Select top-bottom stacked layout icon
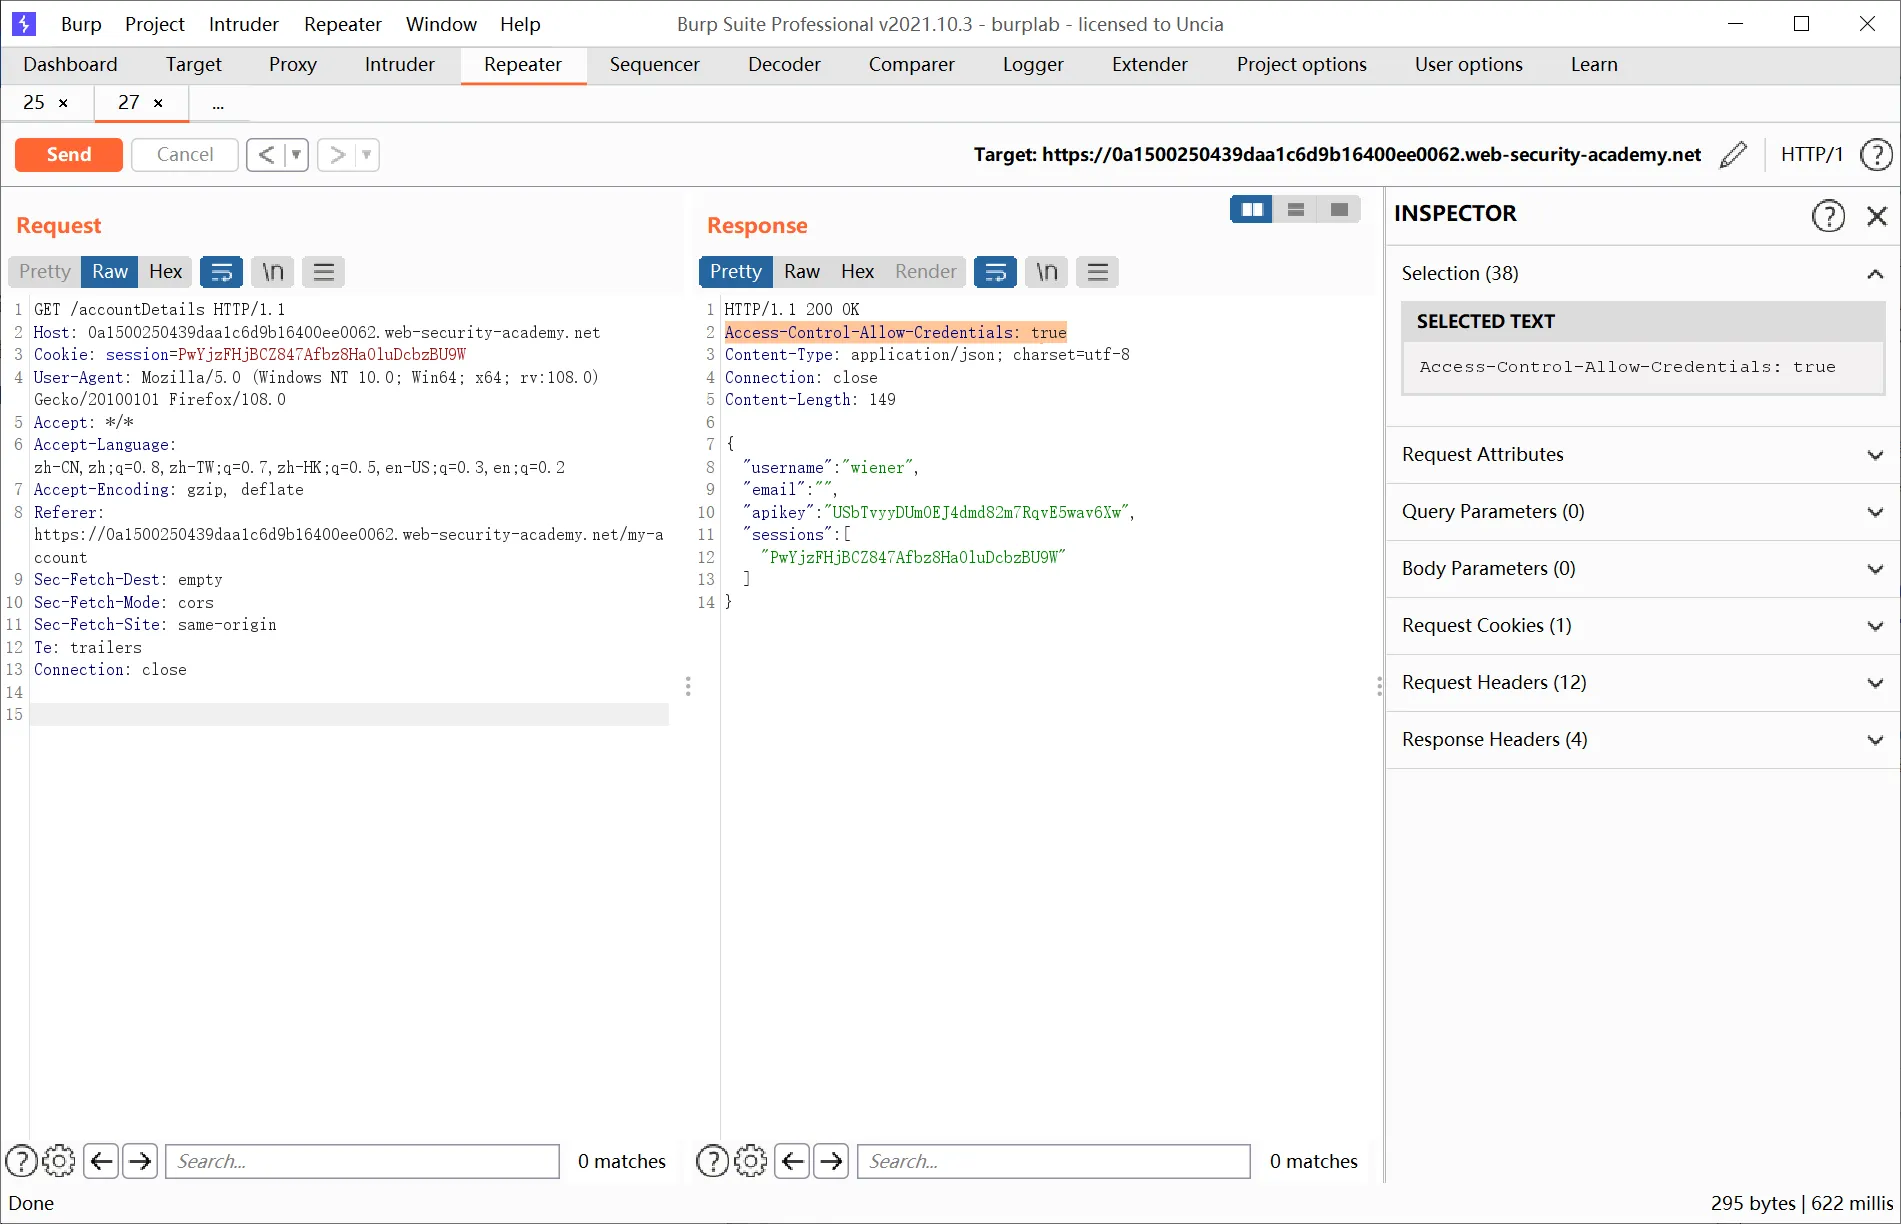Screen dimensions: 1901x1224 point(1295,209)
